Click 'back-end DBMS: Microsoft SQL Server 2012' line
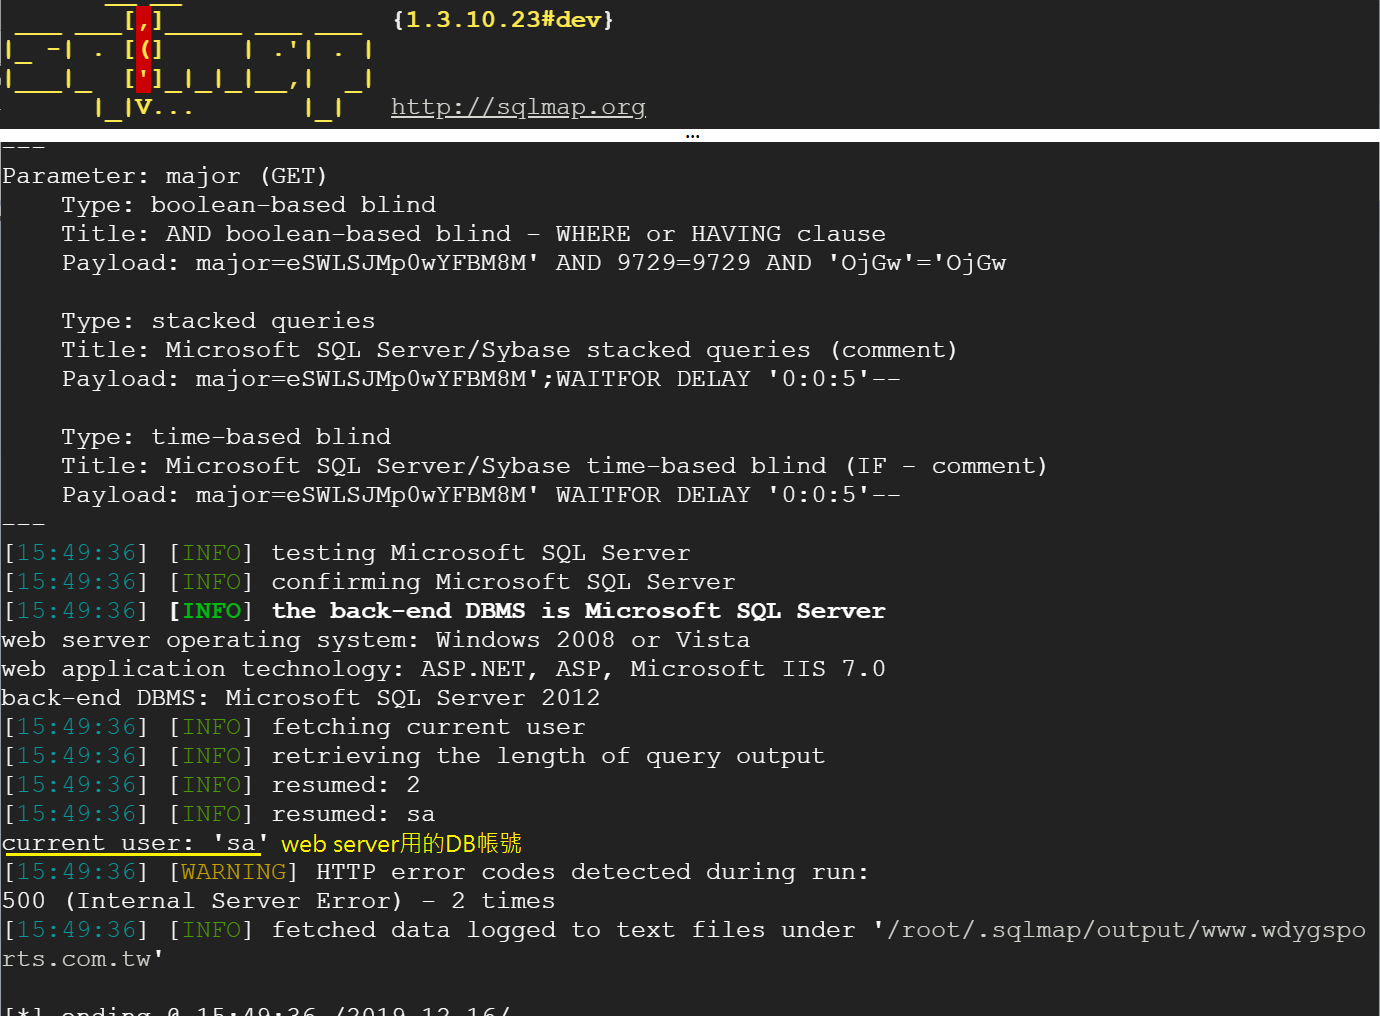This screenshot has height=1016, width=1380. tap(301, 698)
